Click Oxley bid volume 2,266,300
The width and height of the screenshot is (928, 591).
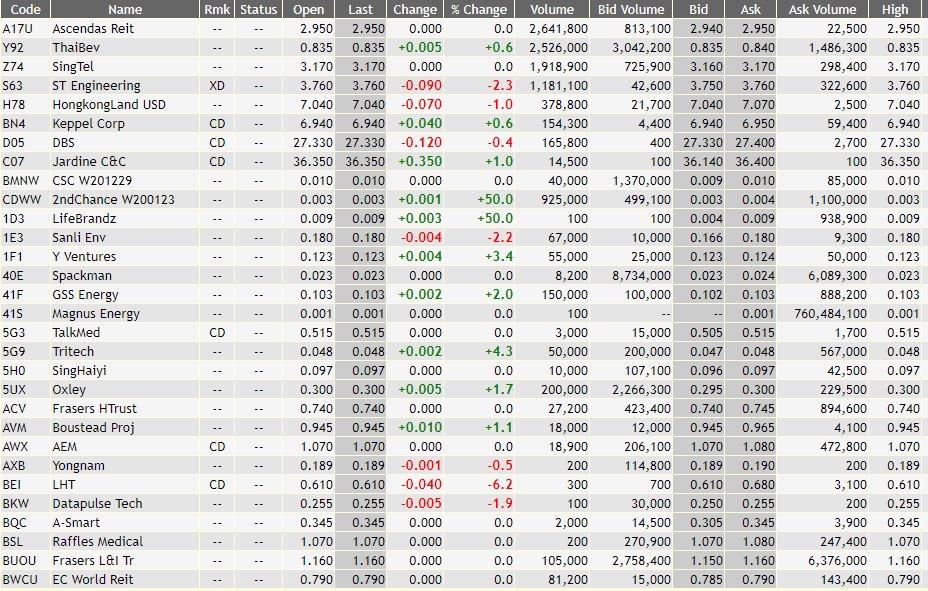pyautogui.click(x=642, y=390)
